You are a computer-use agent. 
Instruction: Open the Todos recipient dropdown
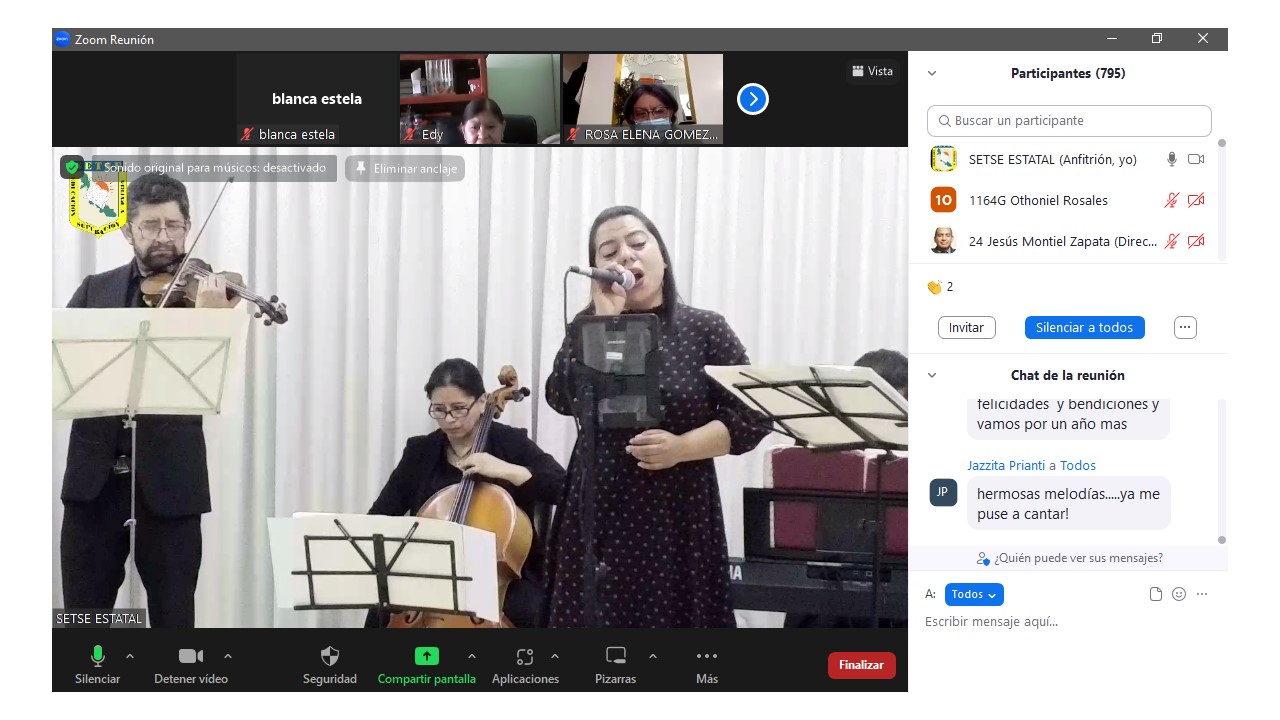974,594
